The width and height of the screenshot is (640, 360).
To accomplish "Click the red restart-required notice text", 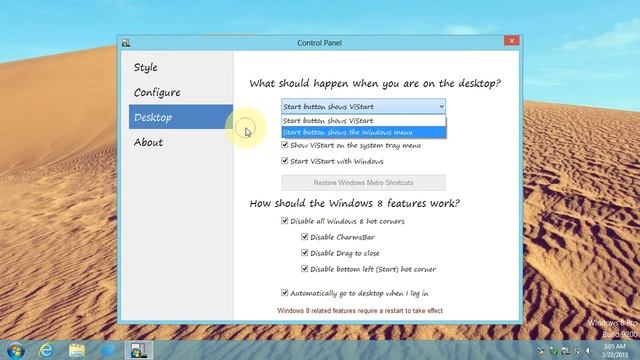I will click(x=360, y=311).
